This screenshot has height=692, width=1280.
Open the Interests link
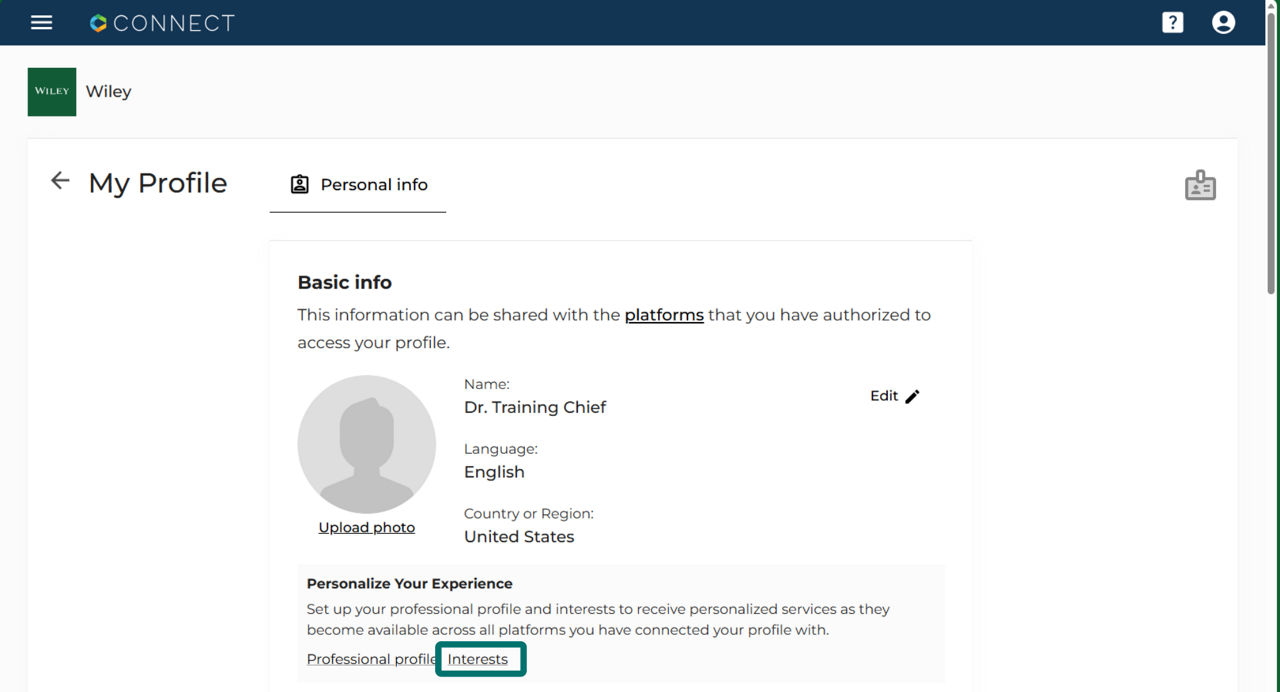(478, 659)
